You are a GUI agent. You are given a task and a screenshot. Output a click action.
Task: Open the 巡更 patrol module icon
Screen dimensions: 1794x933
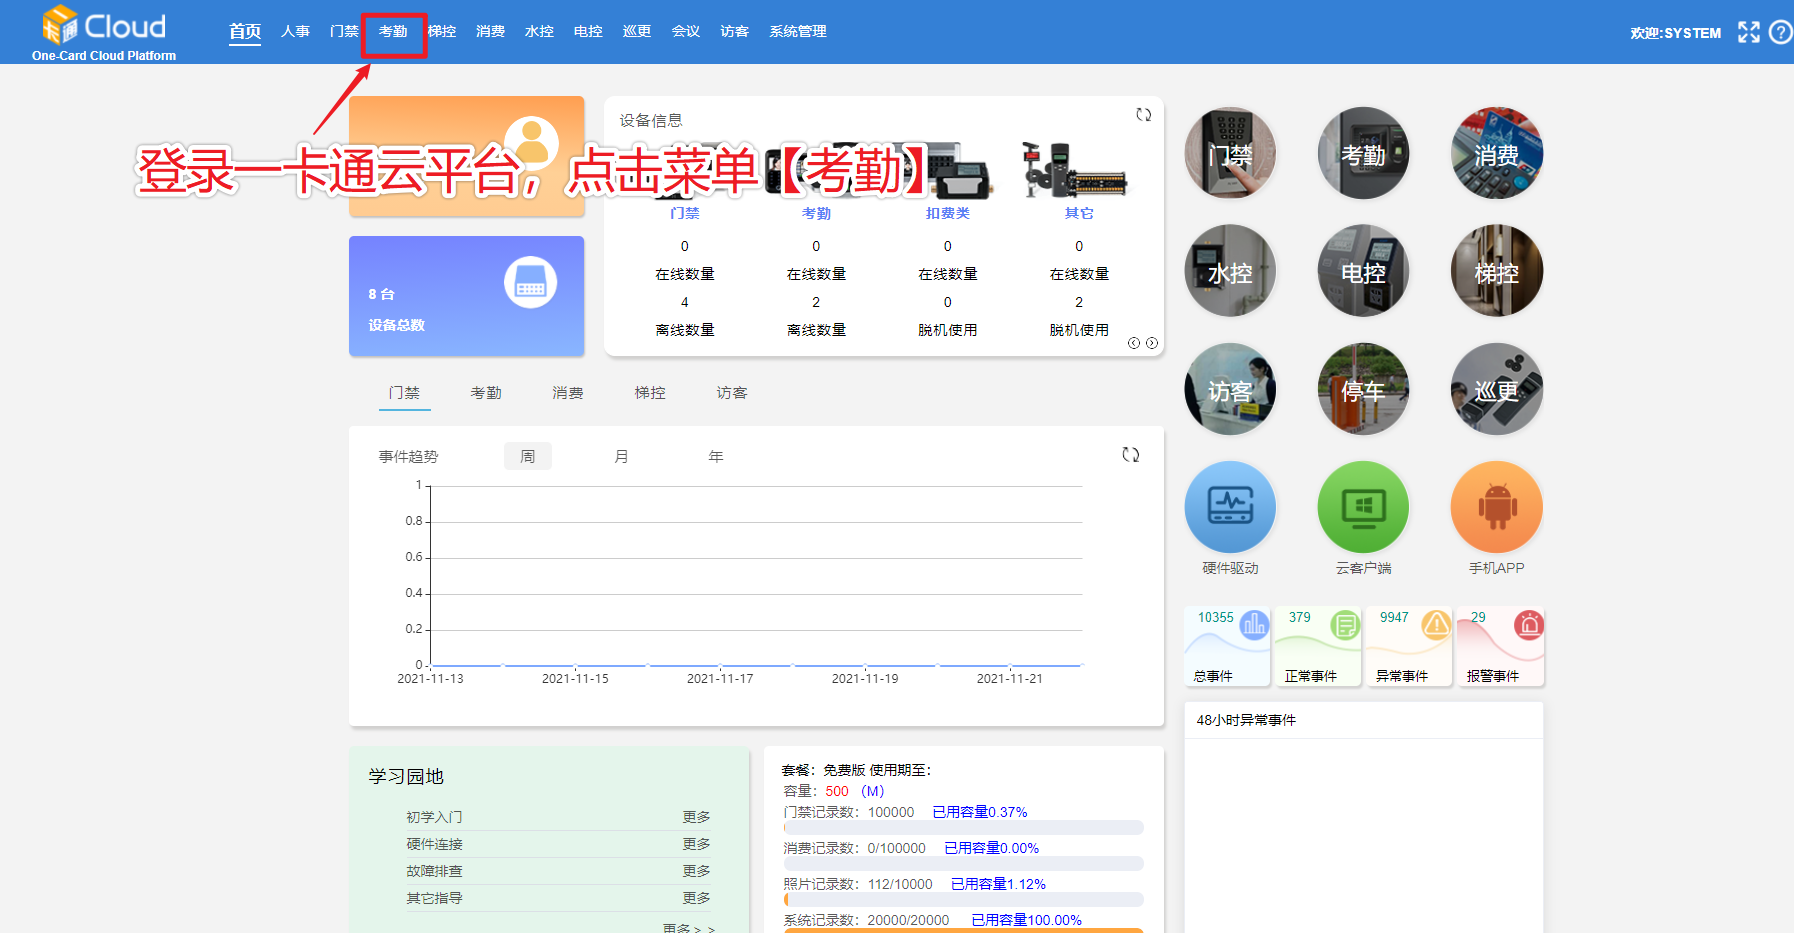click(x=1496, y=389)
